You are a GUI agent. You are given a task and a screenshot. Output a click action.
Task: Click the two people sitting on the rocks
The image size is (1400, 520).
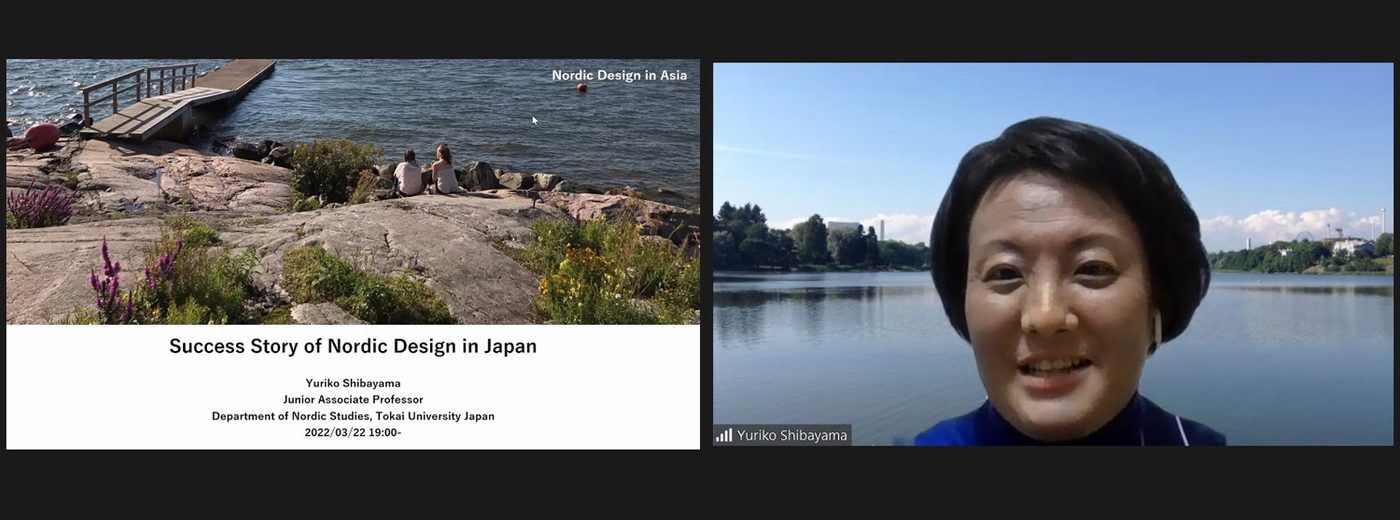tap(426, 172)
